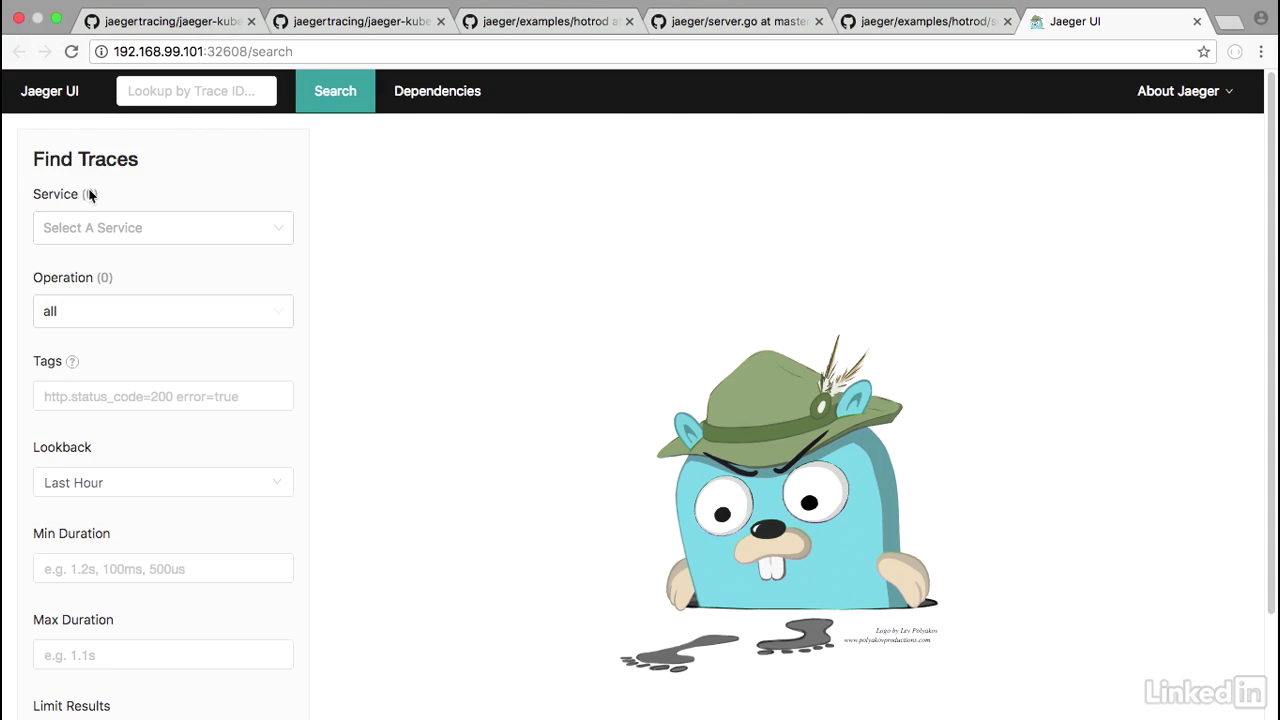Open the Tags help question mark icon
The width and height of the screenshot is (1280, 720).
(x=72, y=362)
